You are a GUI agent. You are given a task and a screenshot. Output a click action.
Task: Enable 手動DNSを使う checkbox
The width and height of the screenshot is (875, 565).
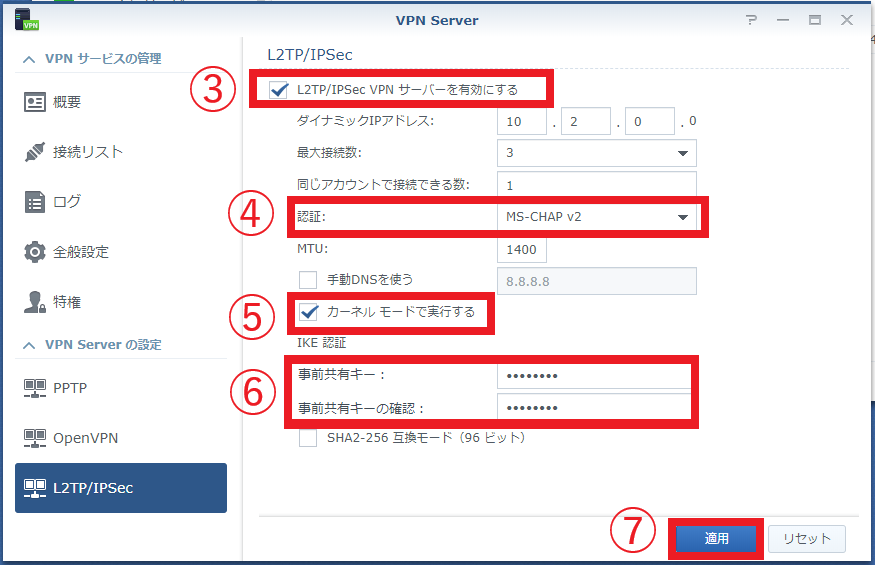[308, 279]
